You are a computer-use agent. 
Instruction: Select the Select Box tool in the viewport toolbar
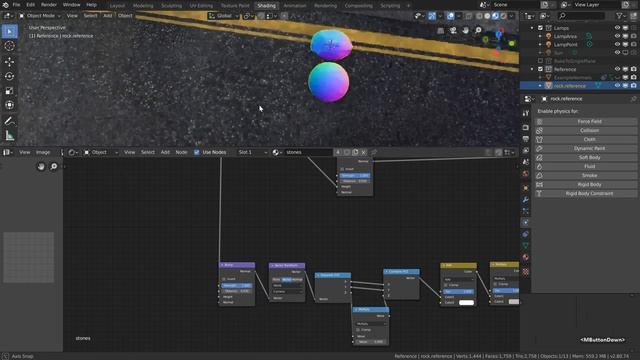pyautogui.click(x=9, y=31)
